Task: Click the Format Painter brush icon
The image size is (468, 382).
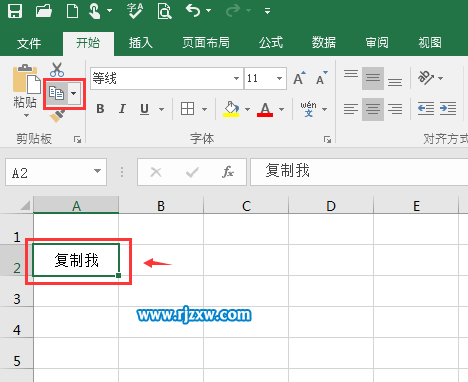Action: [57, 116]
